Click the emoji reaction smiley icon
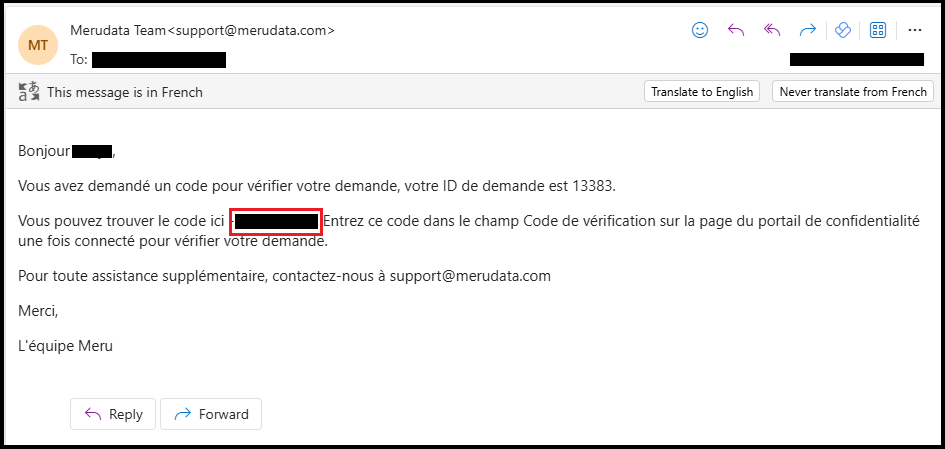945x449 pixels. [700, 30]
